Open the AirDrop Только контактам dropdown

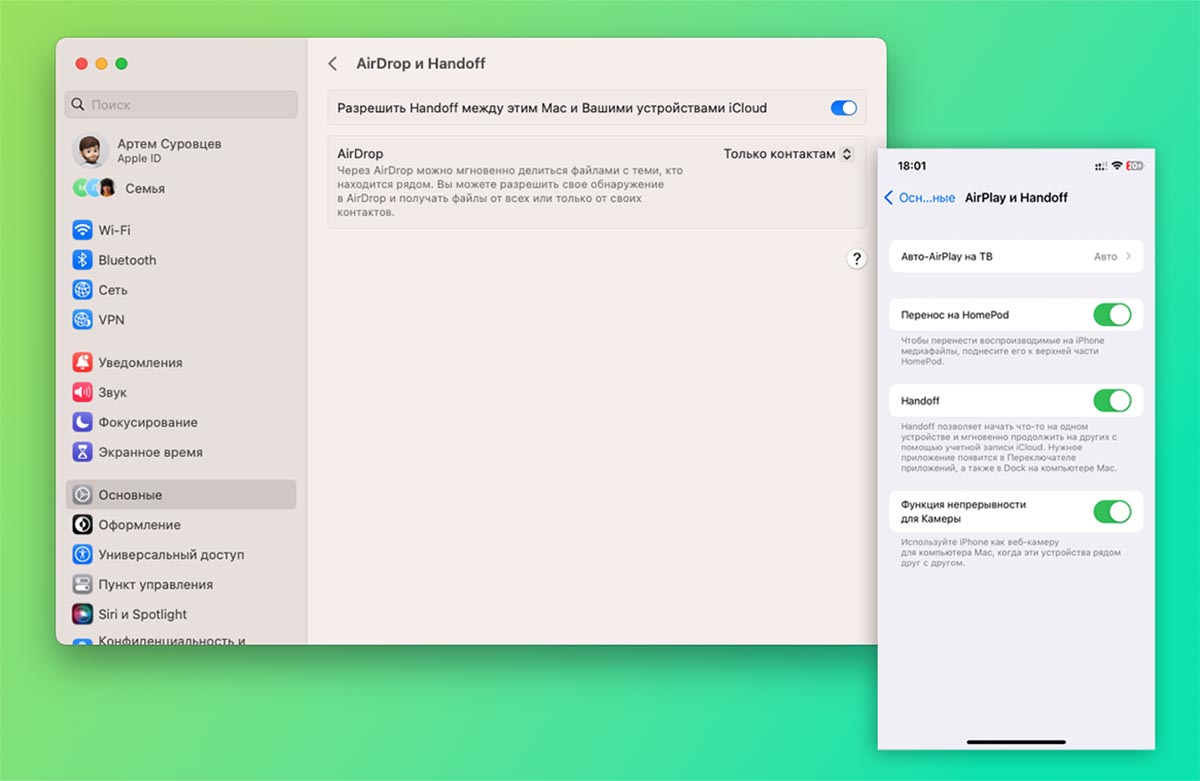(789, 154)
